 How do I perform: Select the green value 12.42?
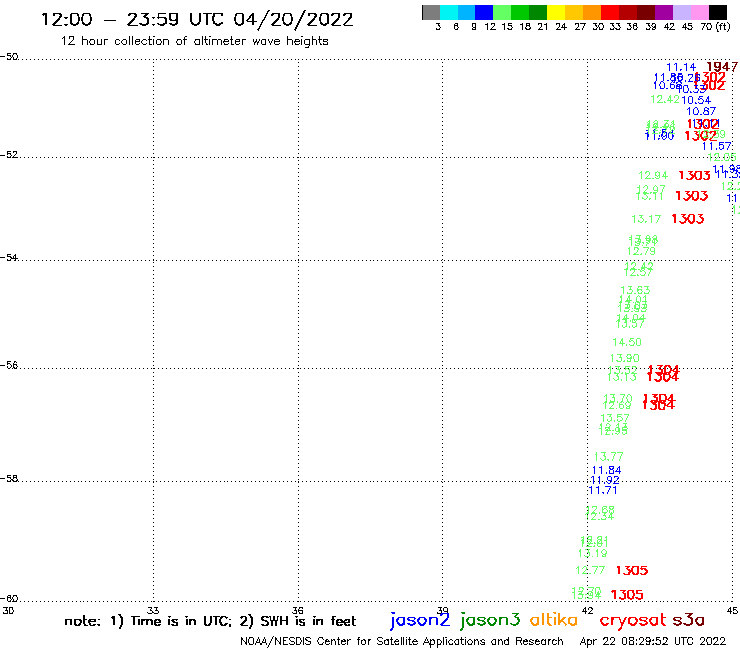(x=665, y=100)
